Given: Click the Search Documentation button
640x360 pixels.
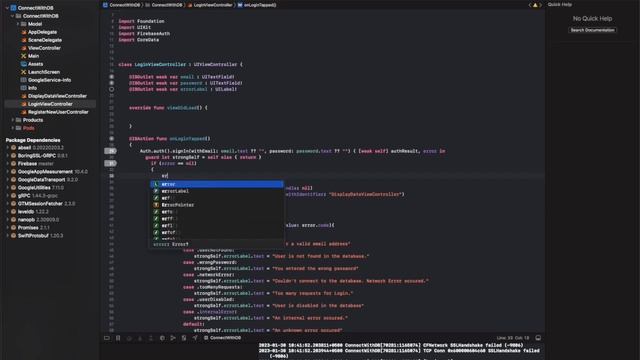Looking at the screenshot, I should click(x=592, y=30).
